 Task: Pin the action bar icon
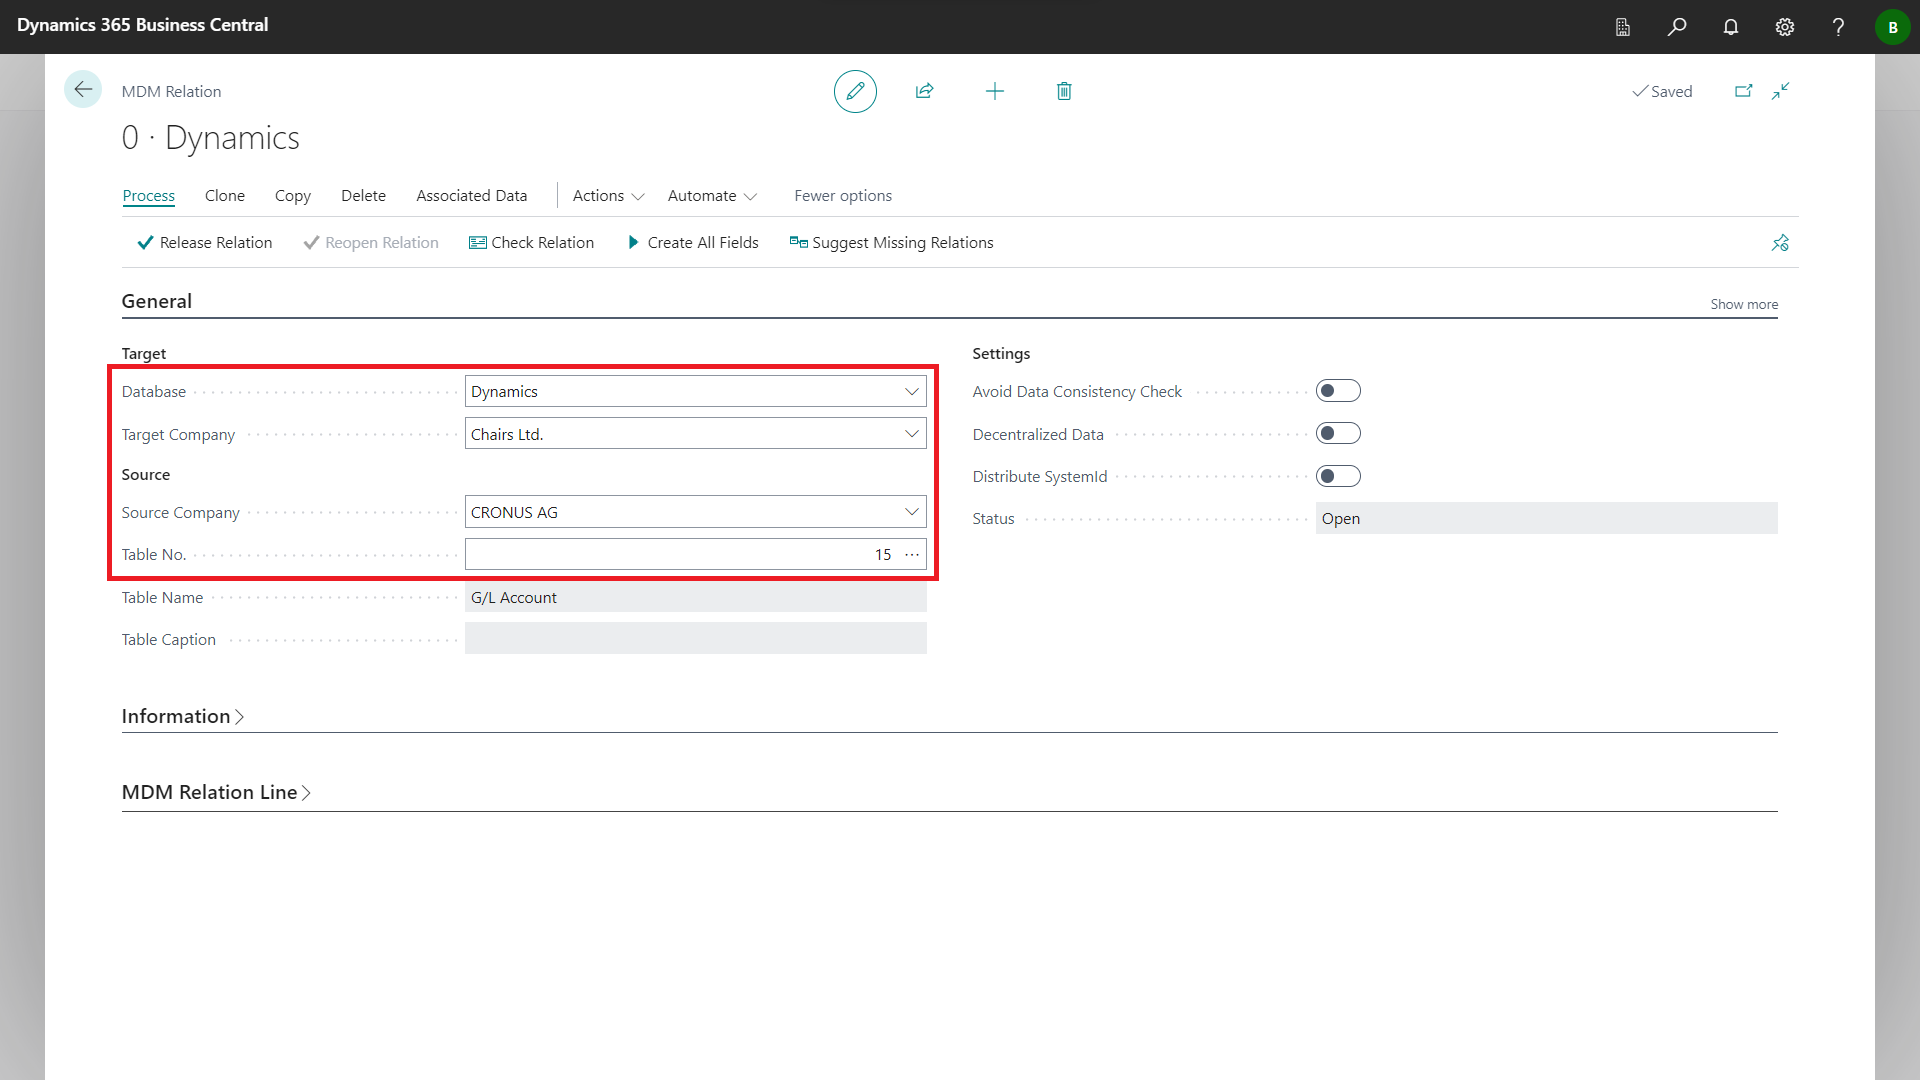coord(1780,243)
